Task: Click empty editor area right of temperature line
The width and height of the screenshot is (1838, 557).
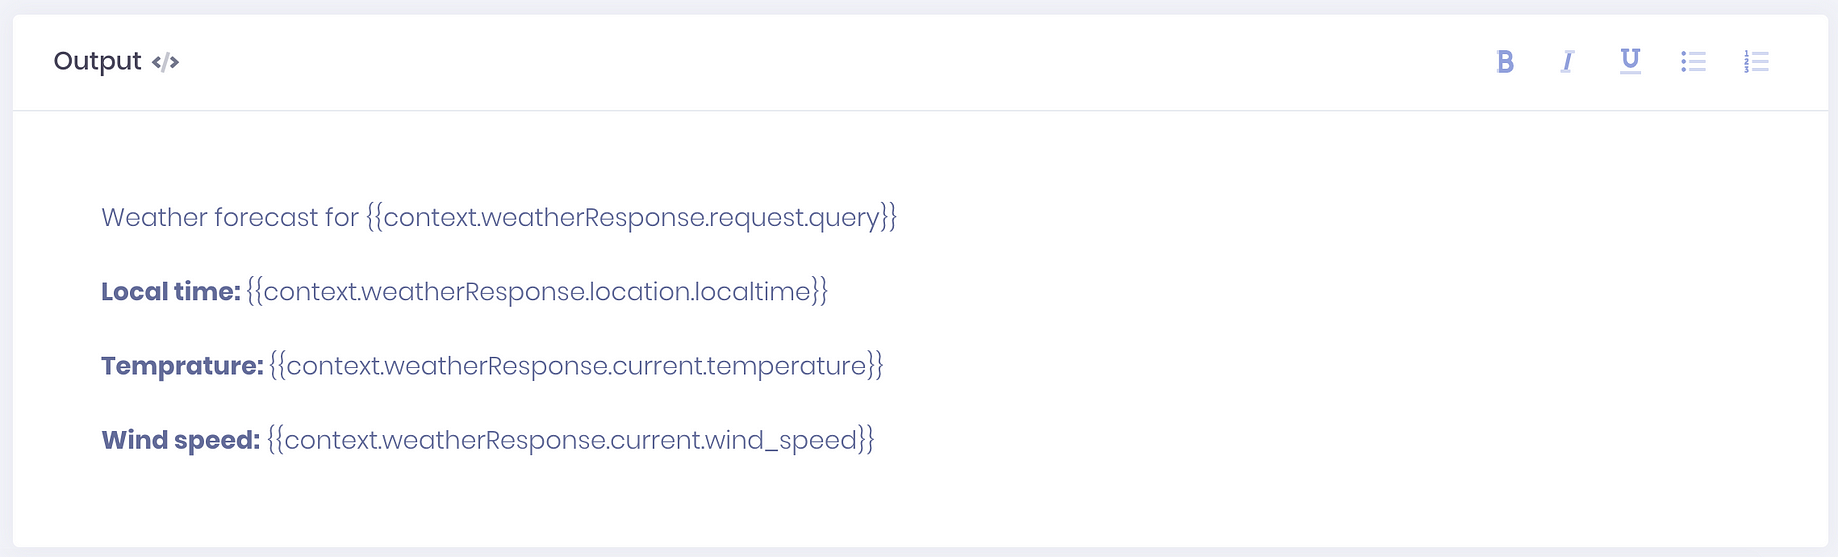Action: pyautogui.click(x=1300, y=366)
